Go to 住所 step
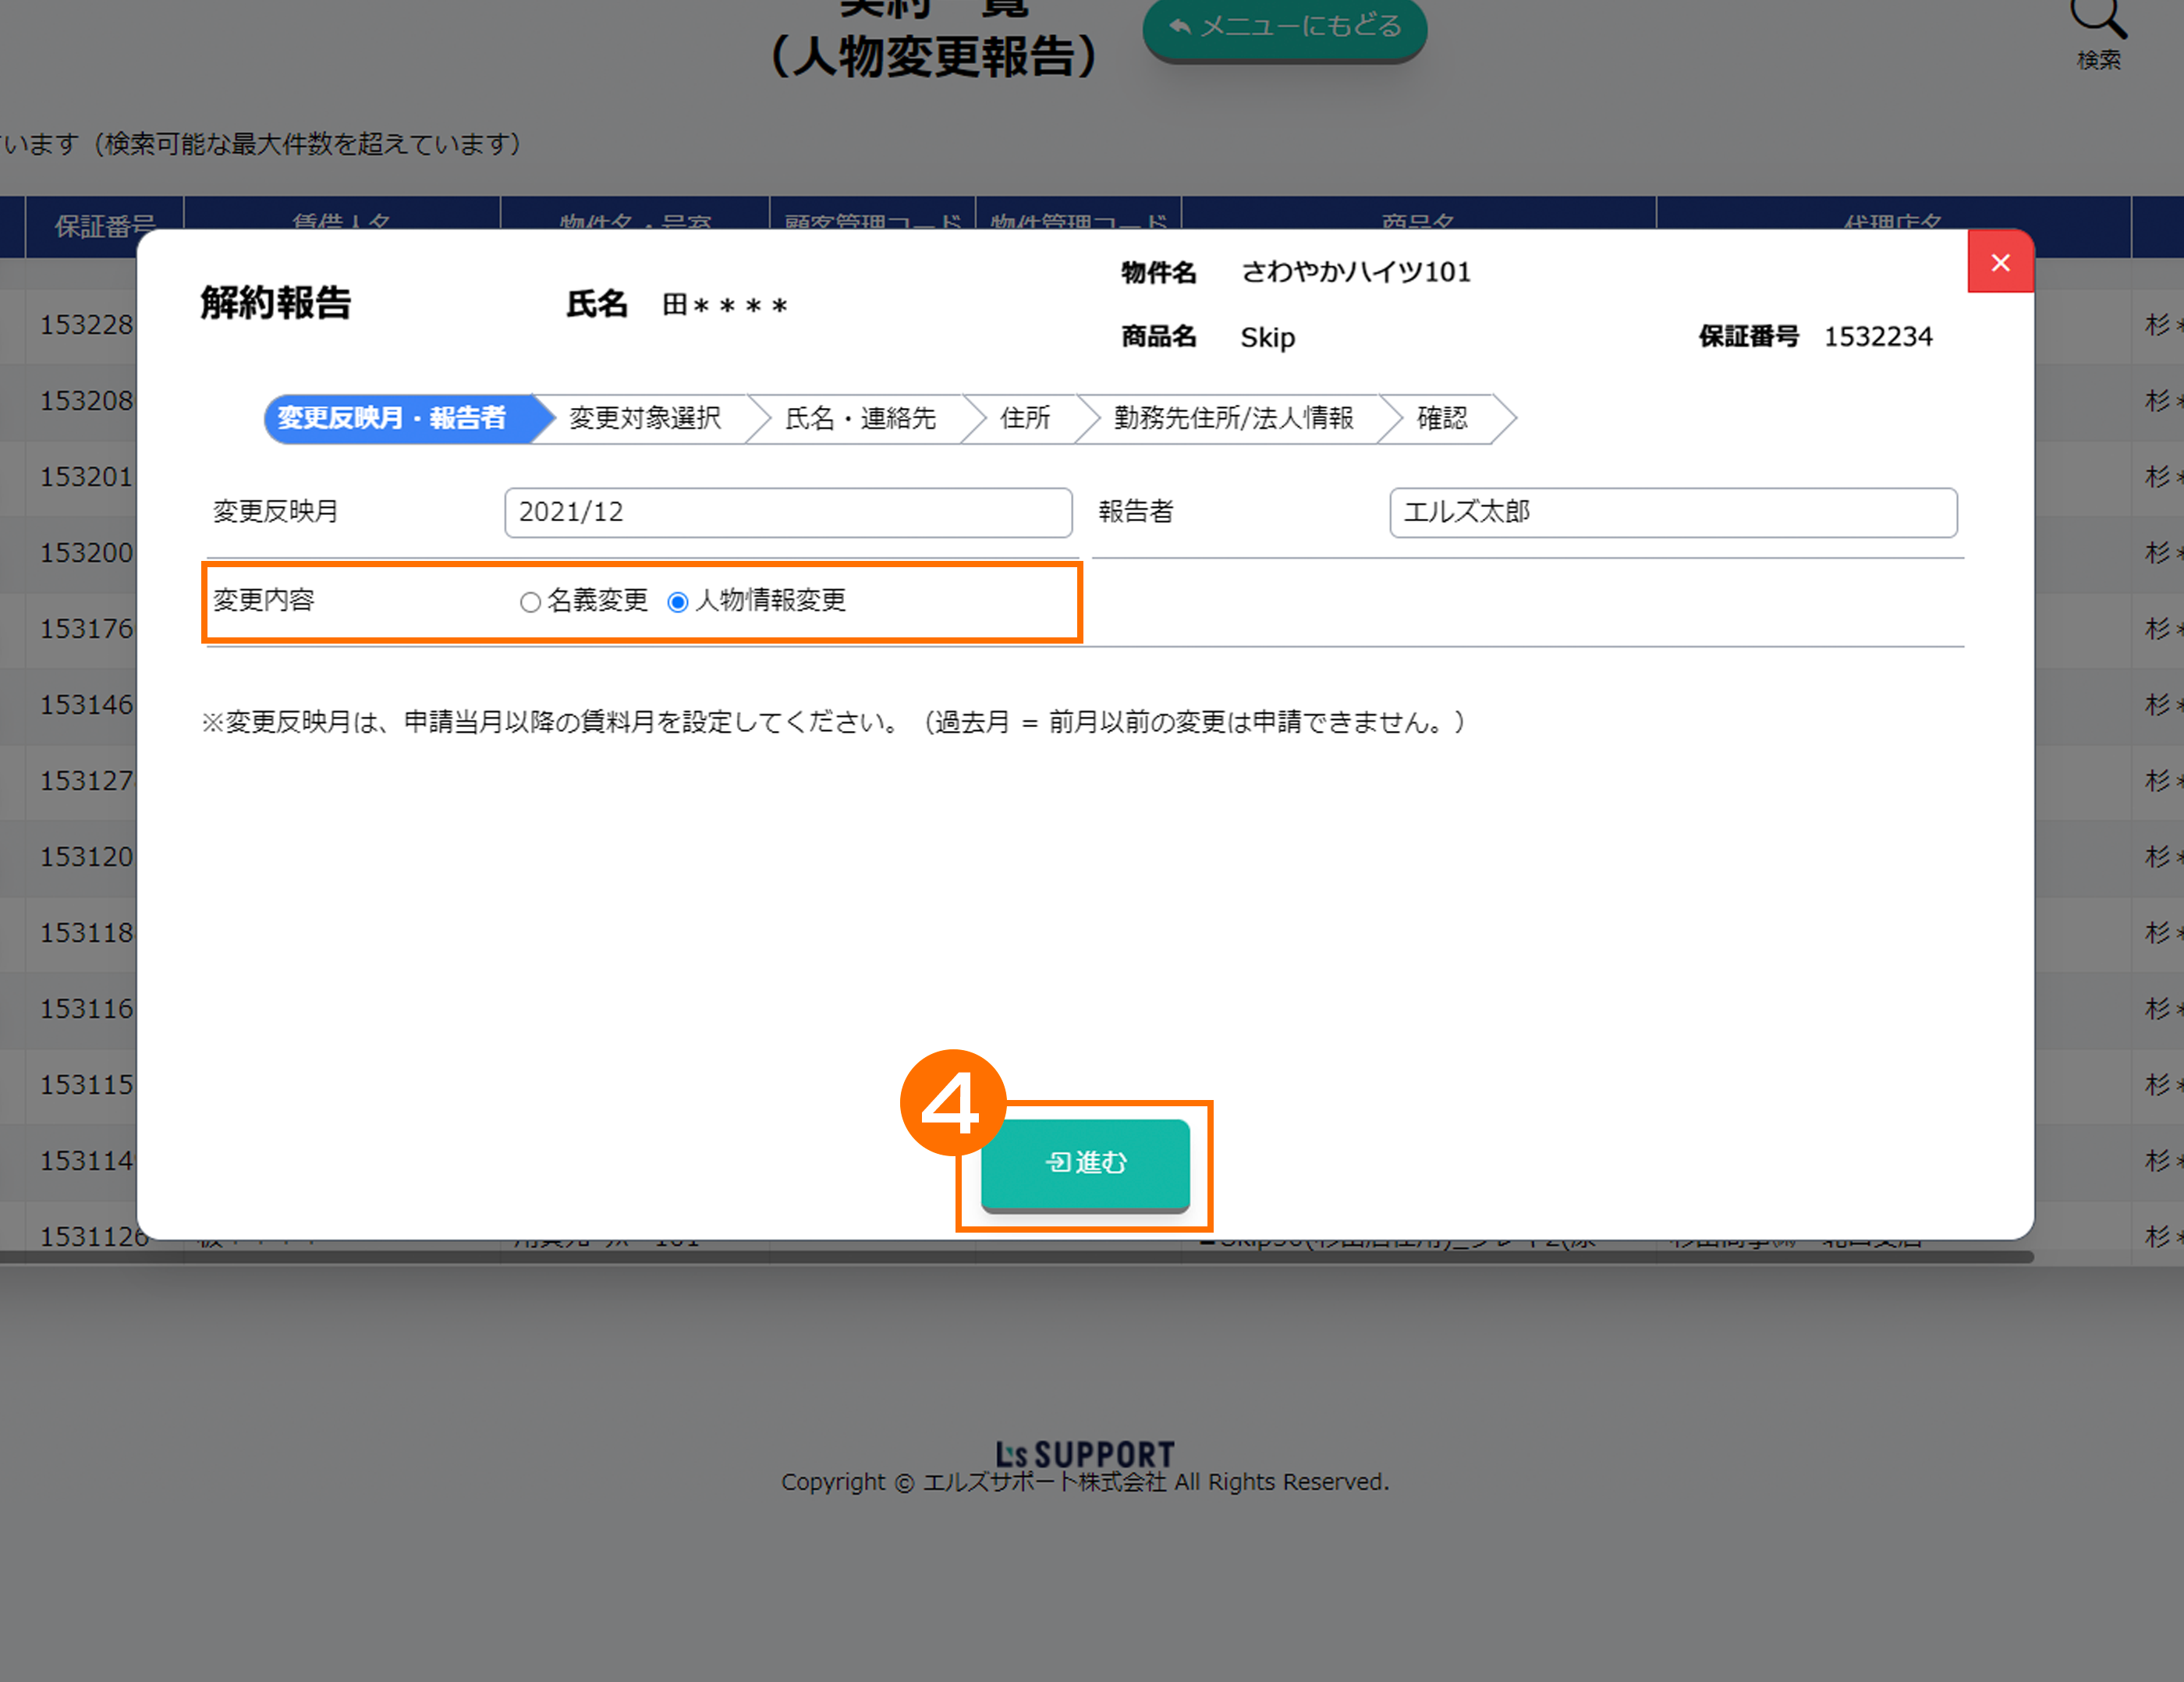This screenshot has width=2184, height=1682. (x=1025, y=418)
